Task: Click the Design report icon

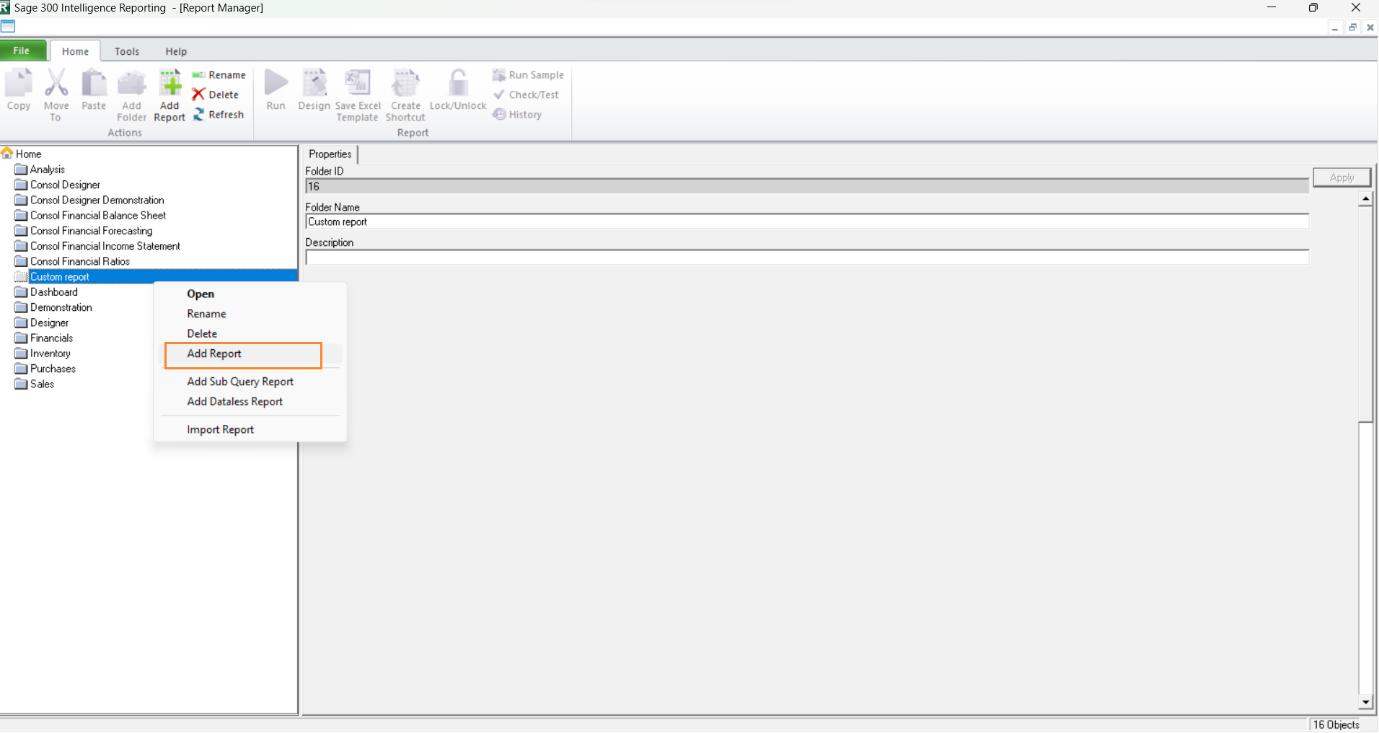Action: coord(314,84)
